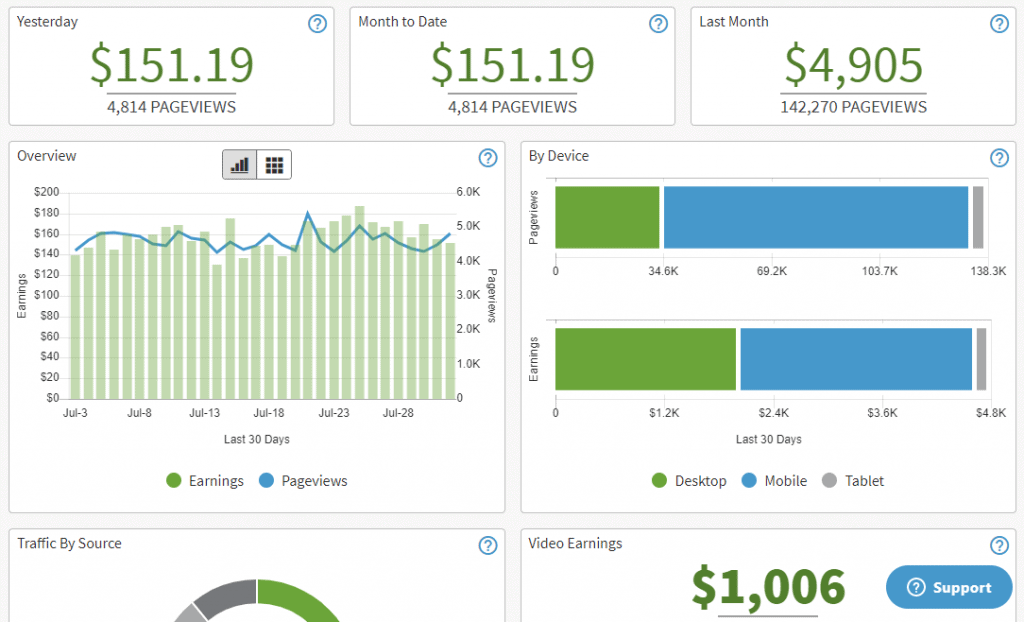Select the gray Tablet segment of Earnings bar
1024x622 pixels.
tap(981, 359)
